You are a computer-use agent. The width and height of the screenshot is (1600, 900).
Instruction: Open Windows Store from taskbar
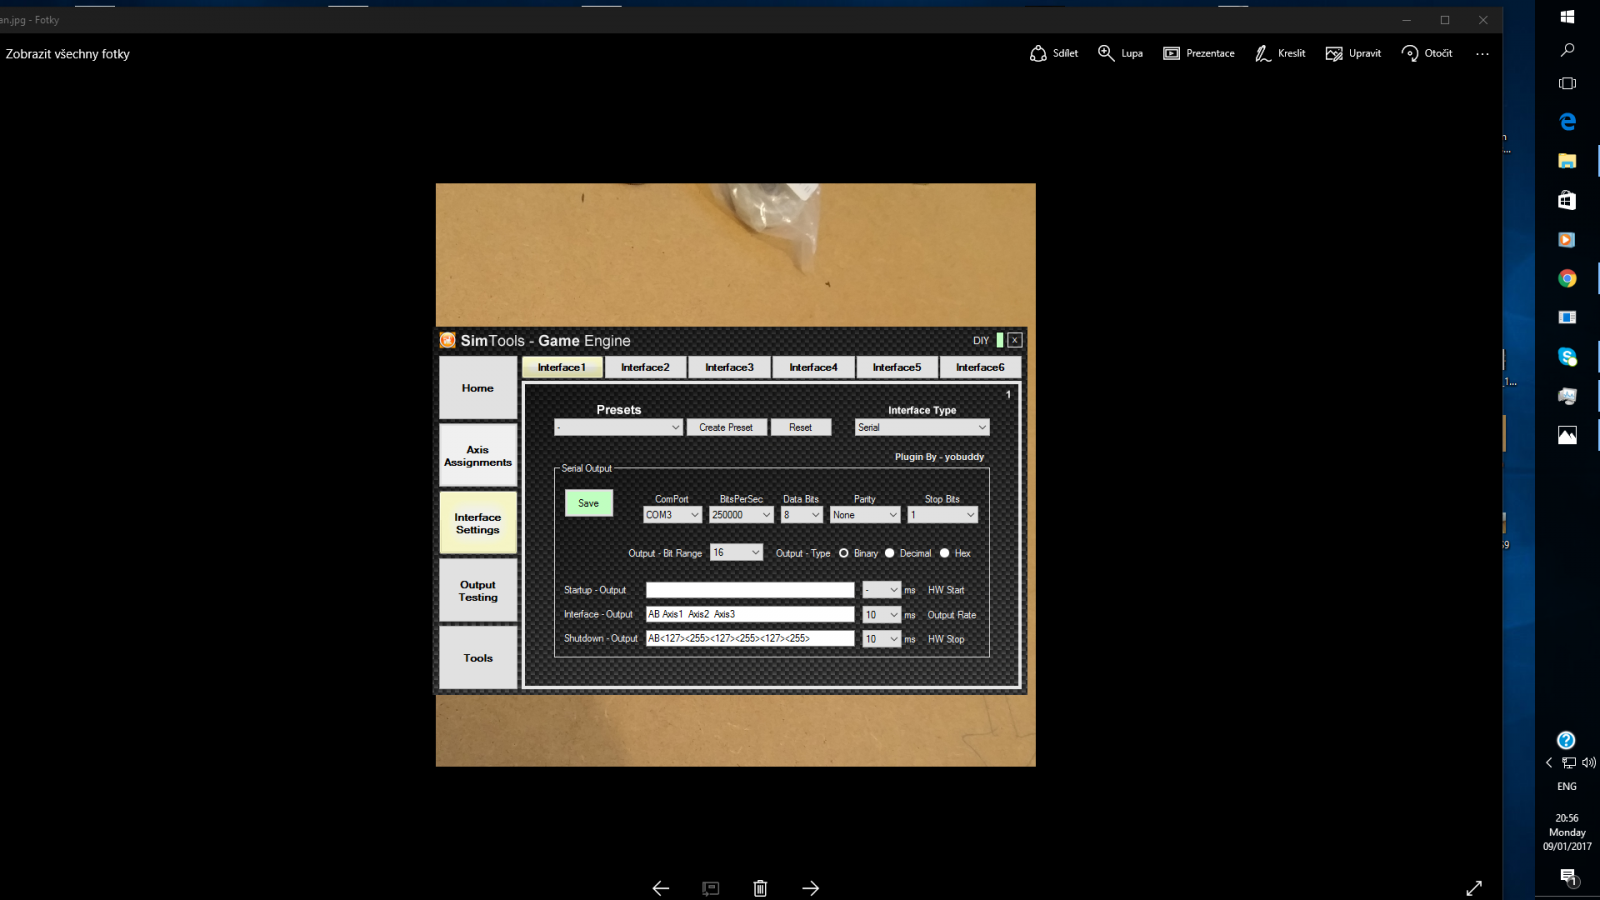pyautogui.click(x=1567, y=200)
